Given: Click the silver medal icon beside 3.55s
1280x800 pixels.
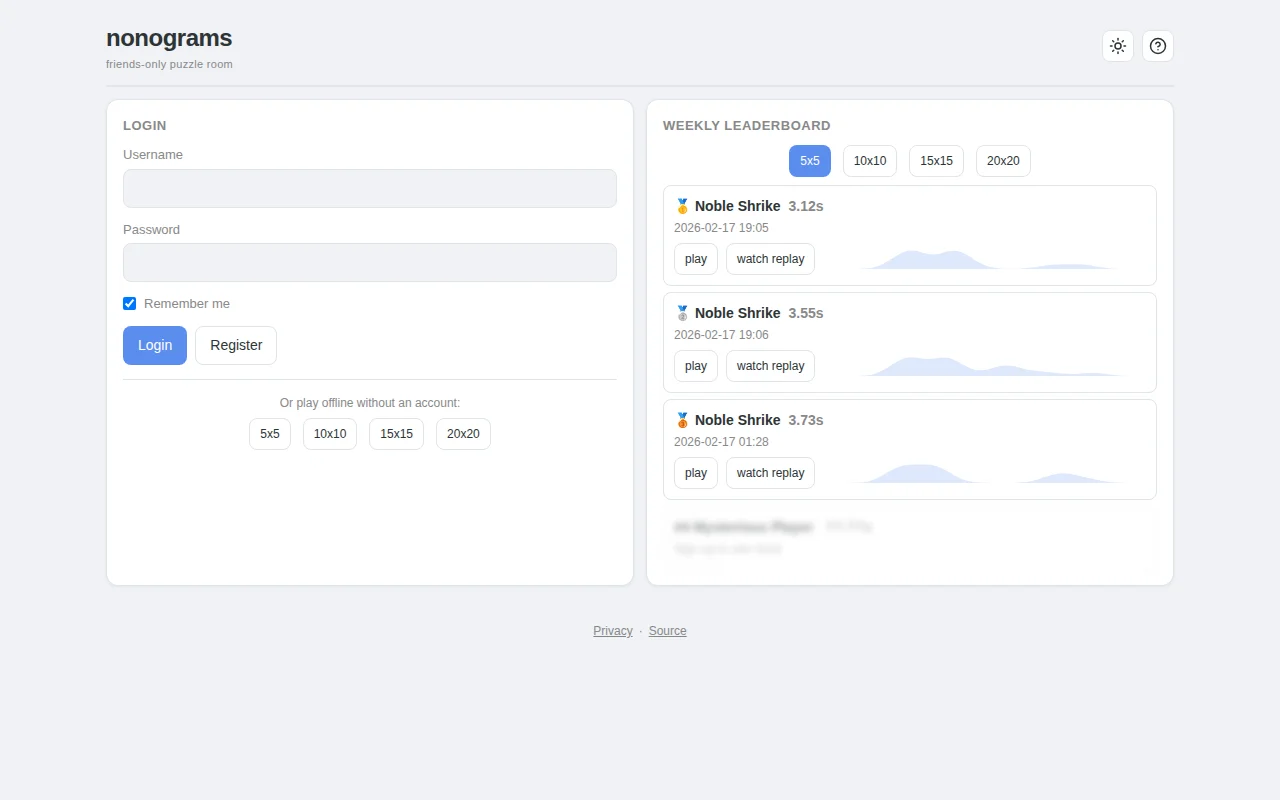Looking at the screenshot, I should tap(683, 313).
